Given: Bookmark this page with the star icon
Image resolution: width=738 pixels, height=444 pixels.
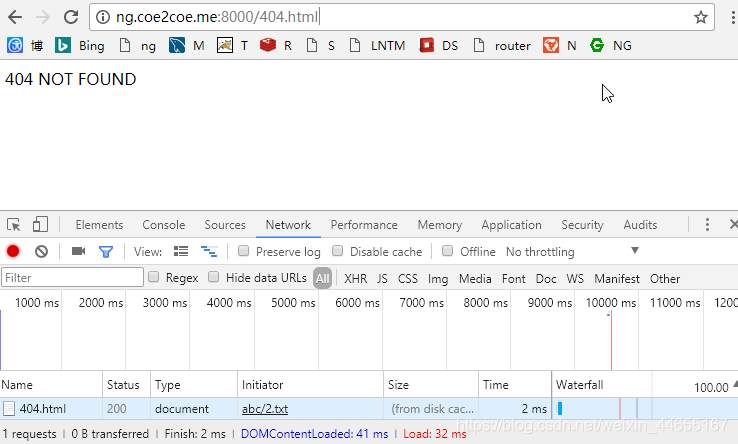Looking at the screenshot, I should pyautogui.click(x=701, y=17).
